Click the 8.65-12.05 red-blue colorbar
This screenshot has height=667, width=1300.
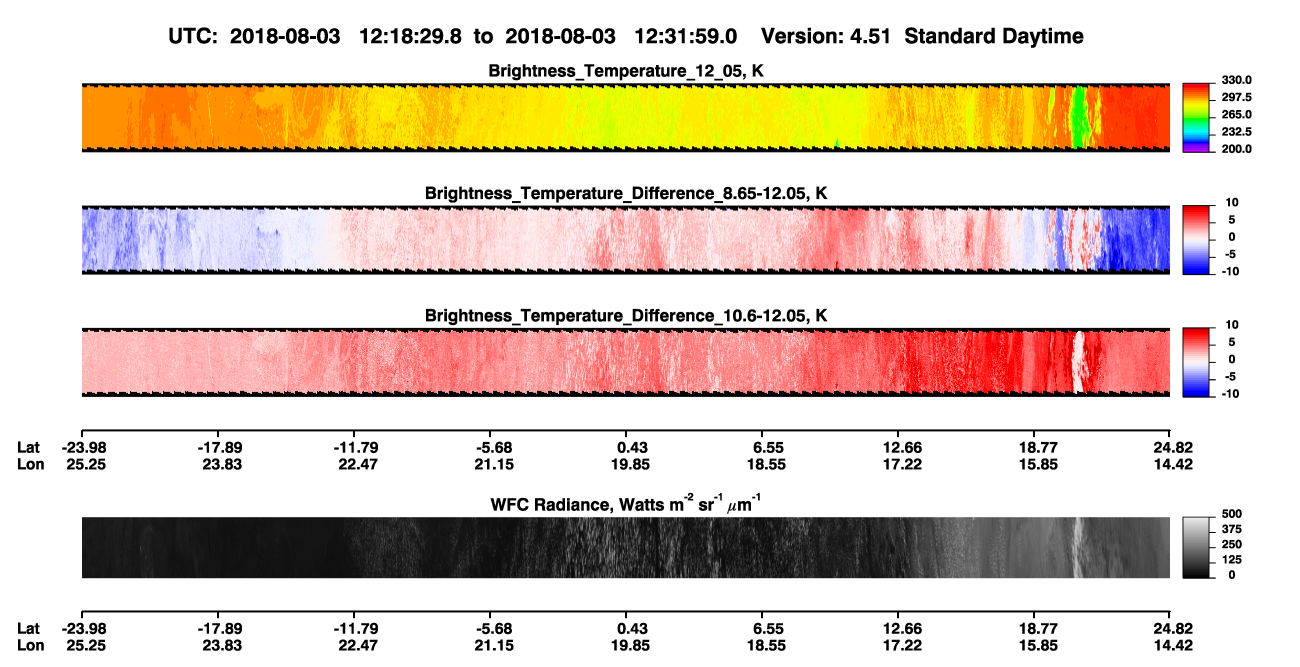[1196, 239]
